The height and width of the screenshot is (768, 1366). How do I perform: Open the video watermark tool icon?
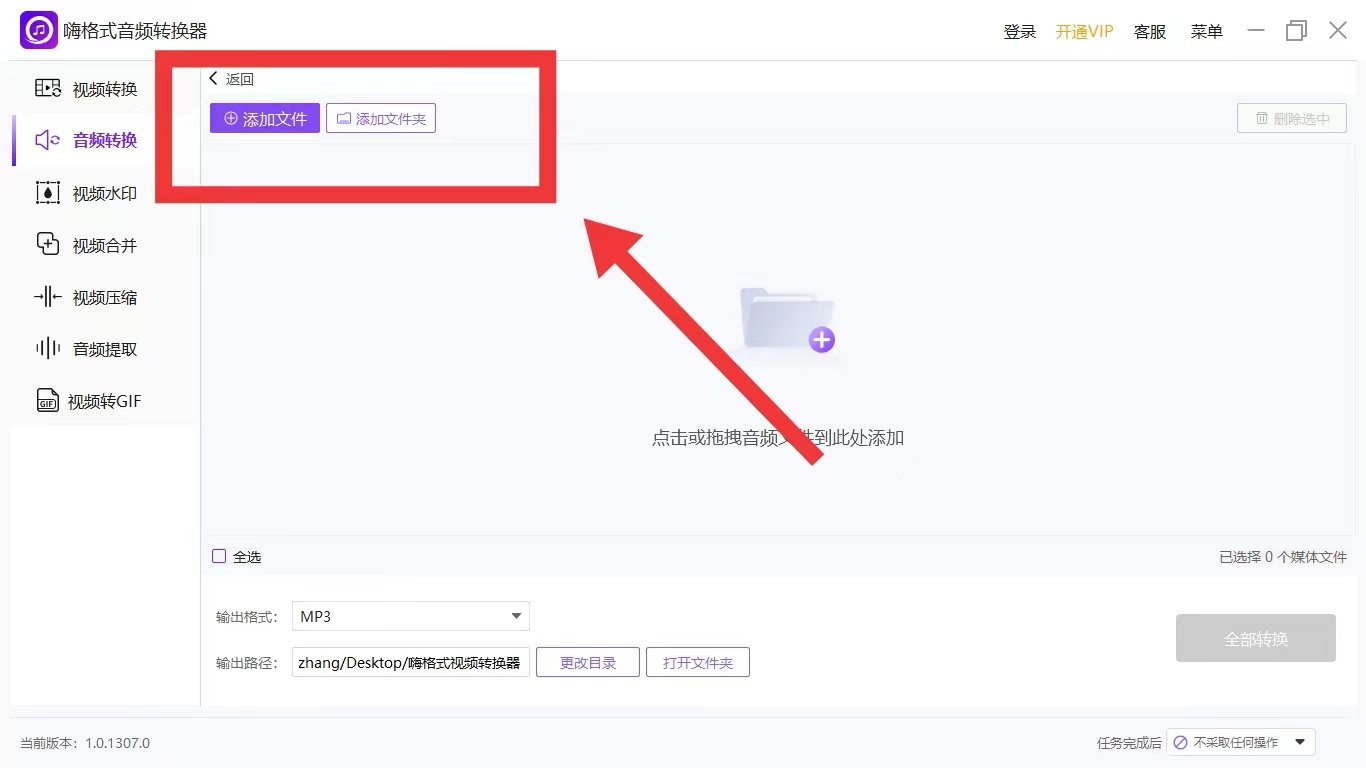tap(48, 193)
